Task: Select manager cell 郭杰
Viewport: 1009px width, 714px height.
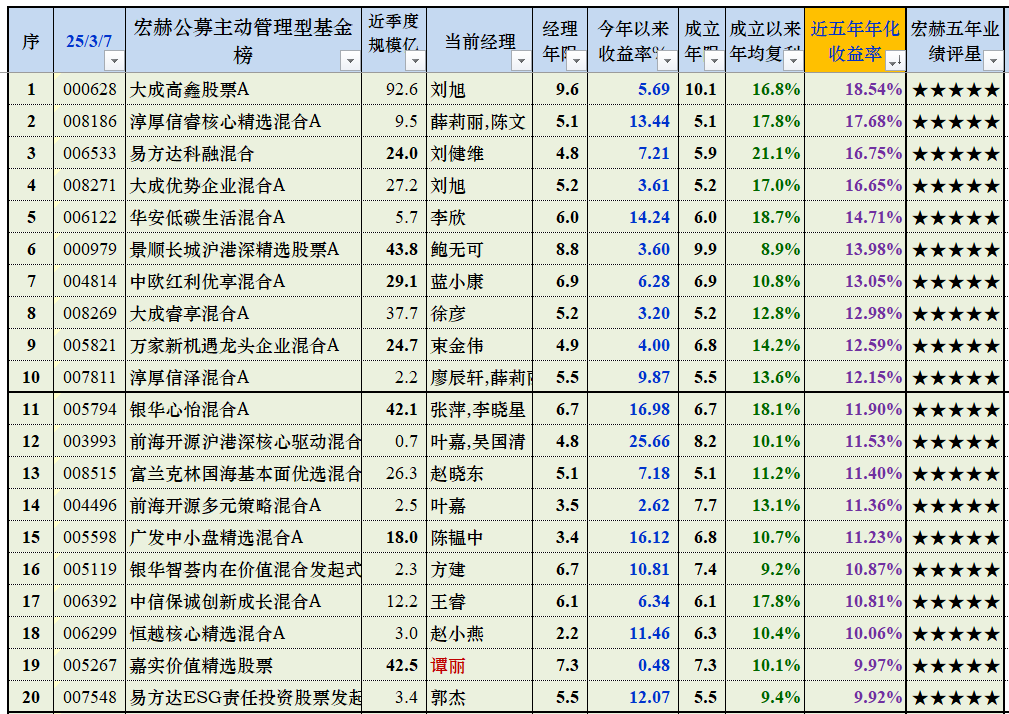Action: click(x=448, y=697)
